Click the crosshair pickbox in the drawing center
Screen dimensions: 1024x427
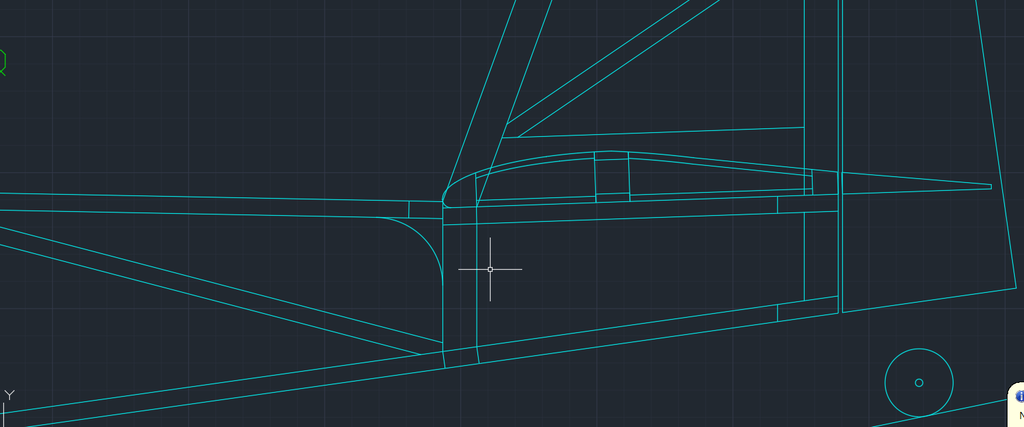click(490, 269)
